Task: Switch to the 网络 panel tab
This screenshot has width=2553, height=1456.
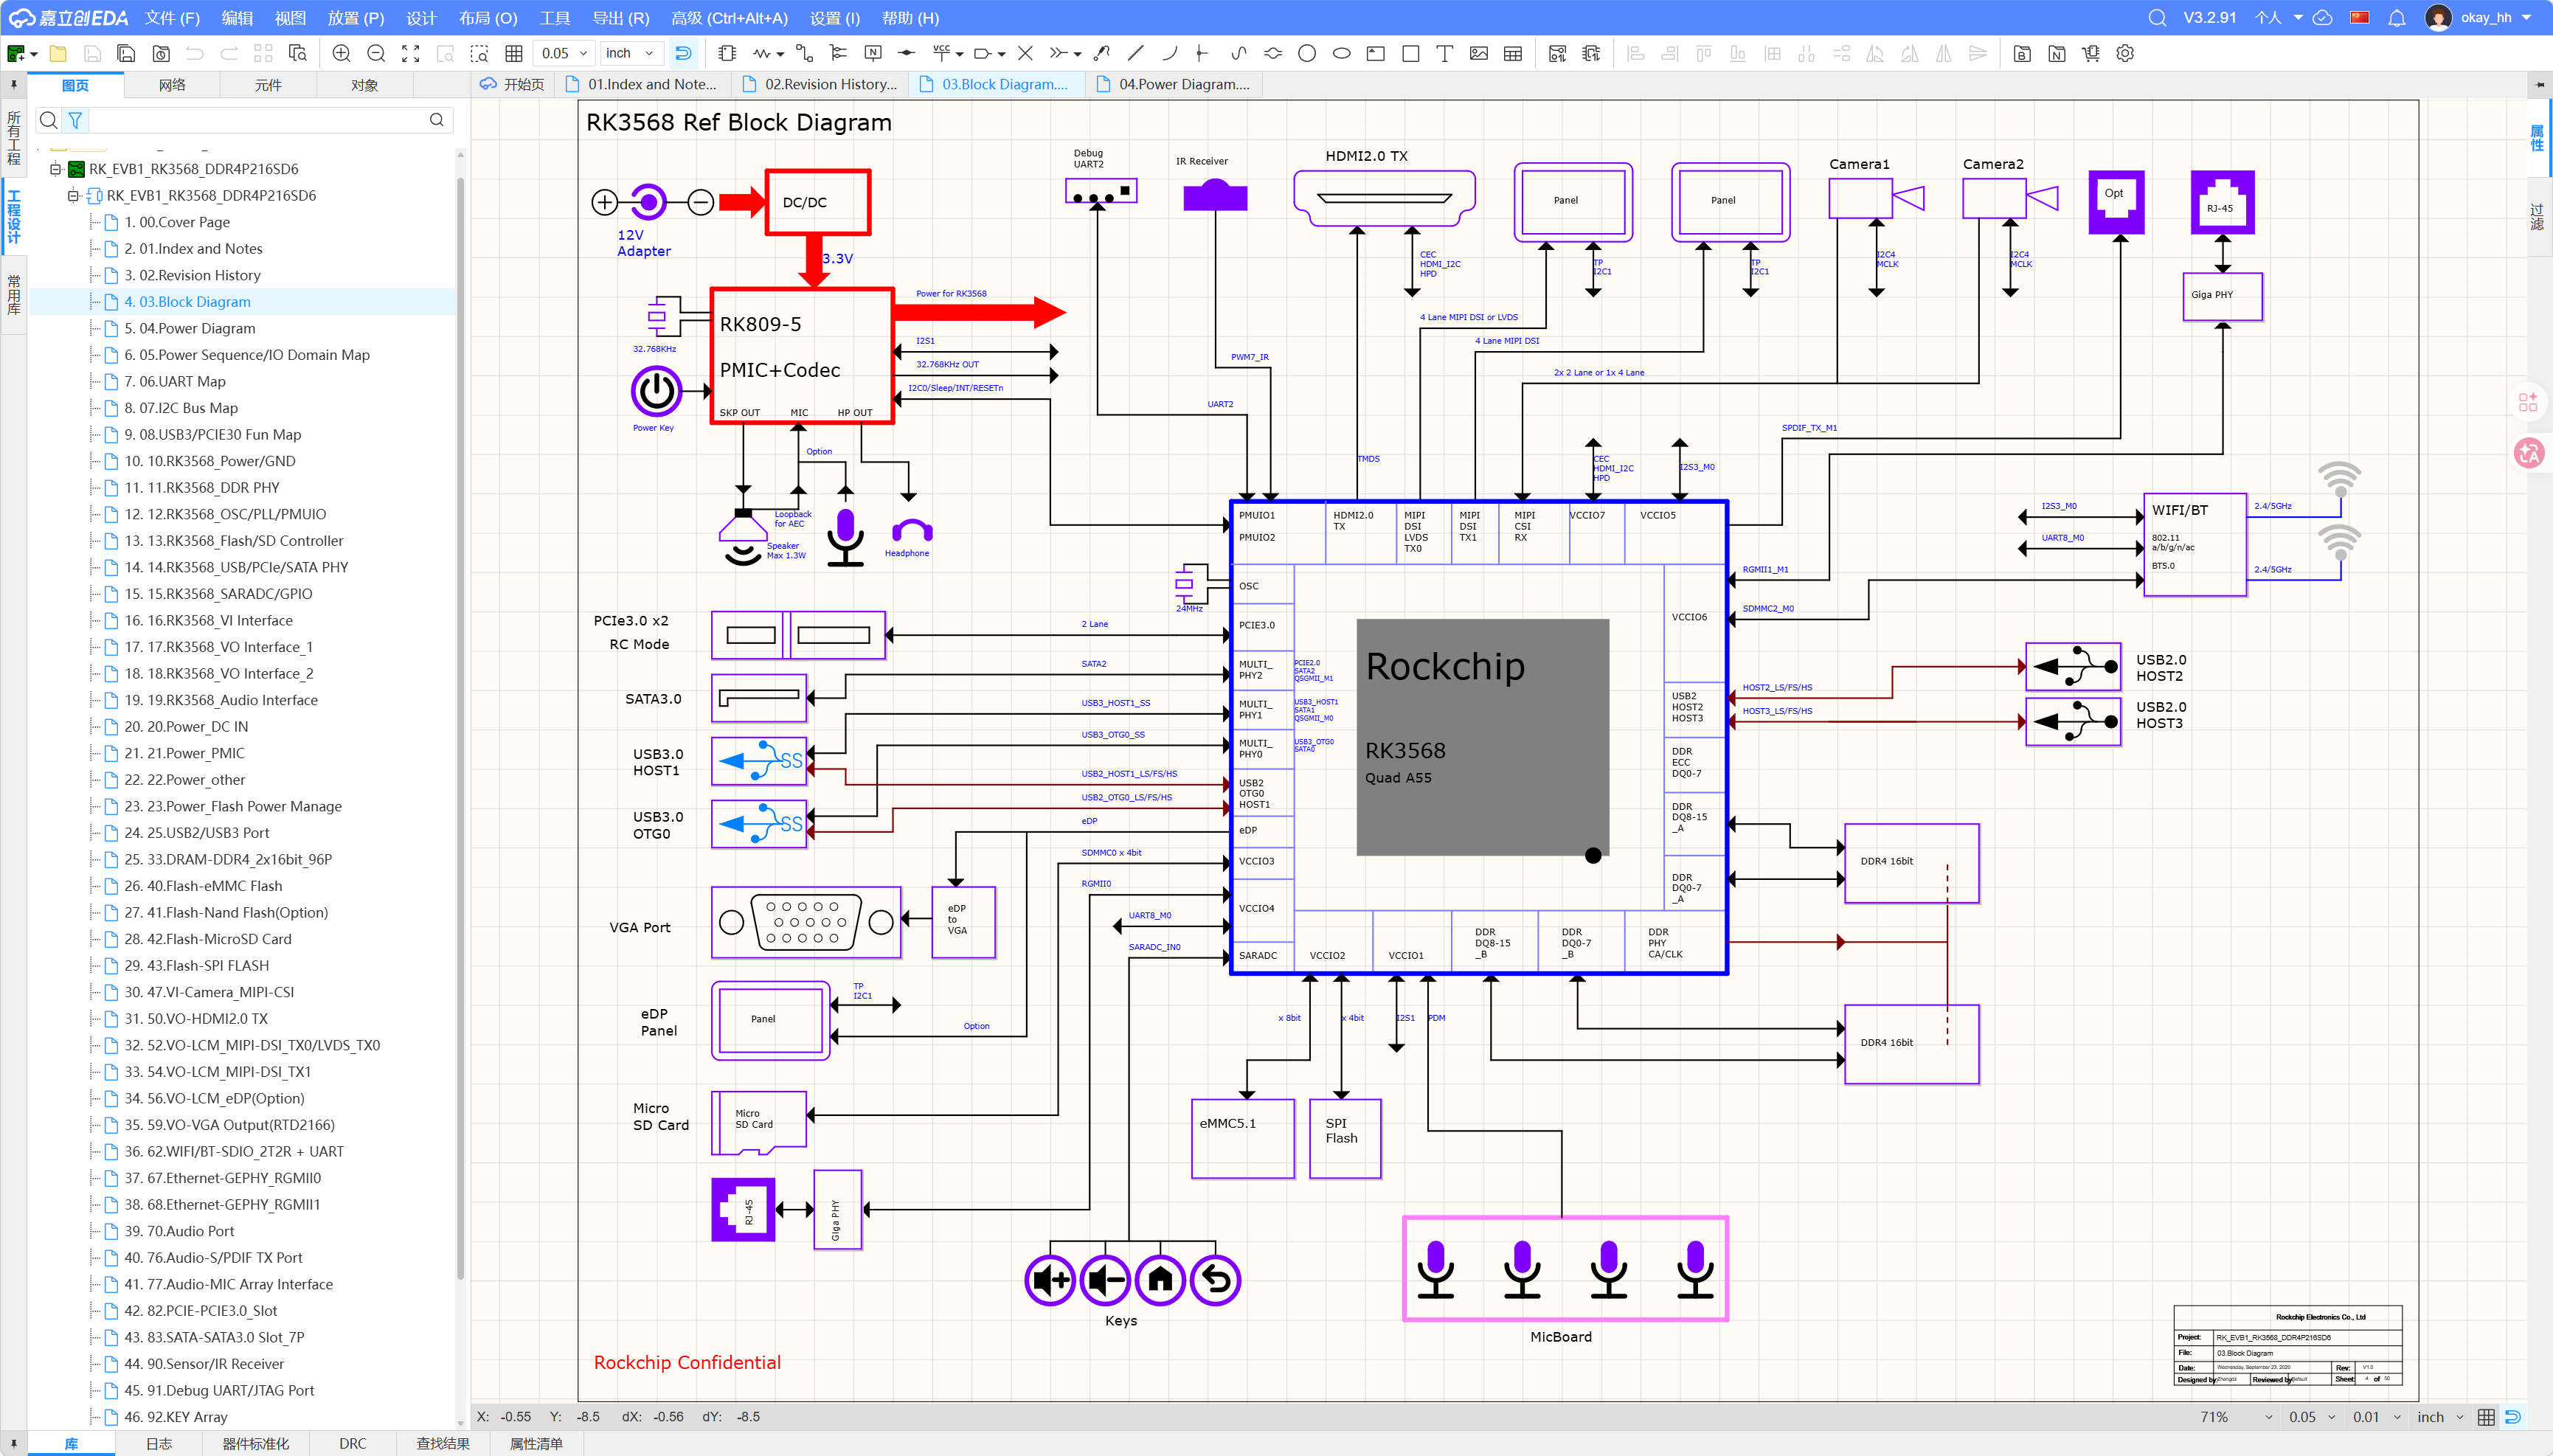Action: point(172,85)
